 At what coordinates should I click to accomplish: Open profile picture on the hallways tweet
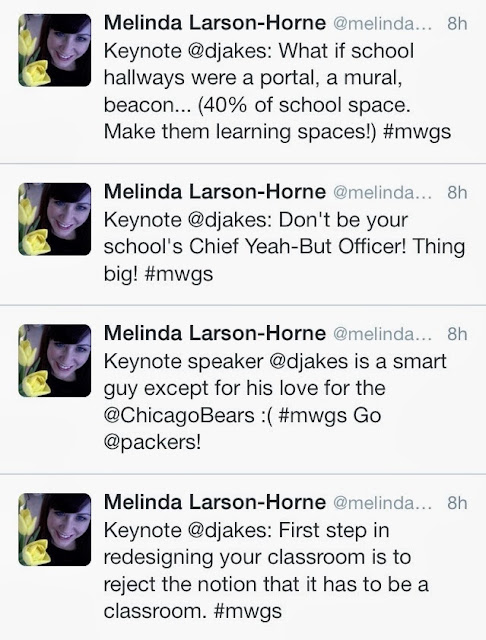point(55,50)
